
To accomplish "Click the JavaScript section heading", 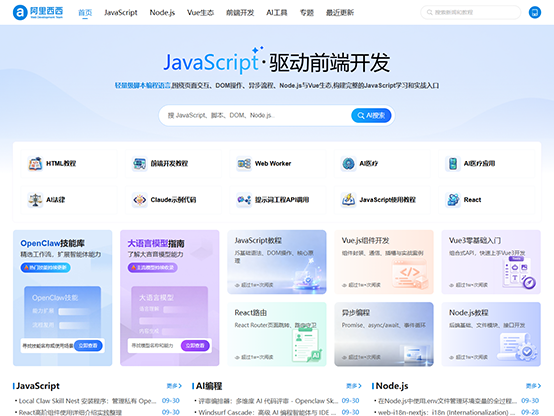I will [38, 386].
